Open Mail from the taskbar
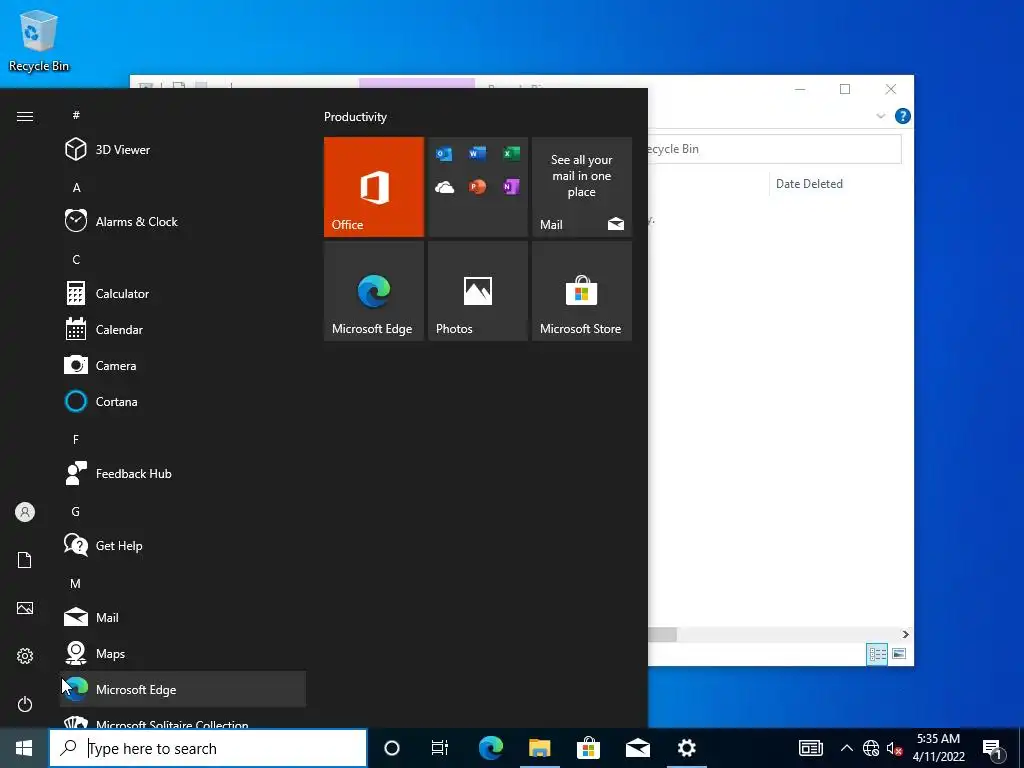 coord(637,748)
